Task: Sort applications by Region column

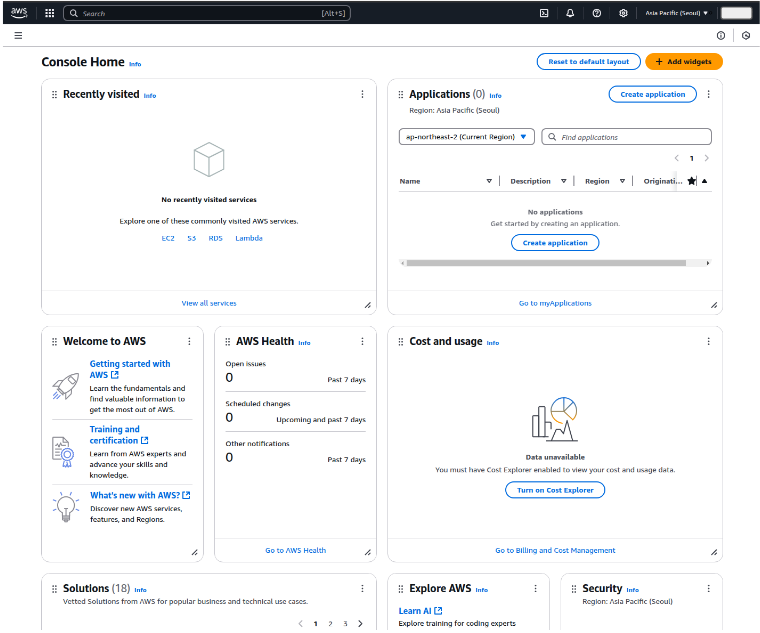Action: 622,181
